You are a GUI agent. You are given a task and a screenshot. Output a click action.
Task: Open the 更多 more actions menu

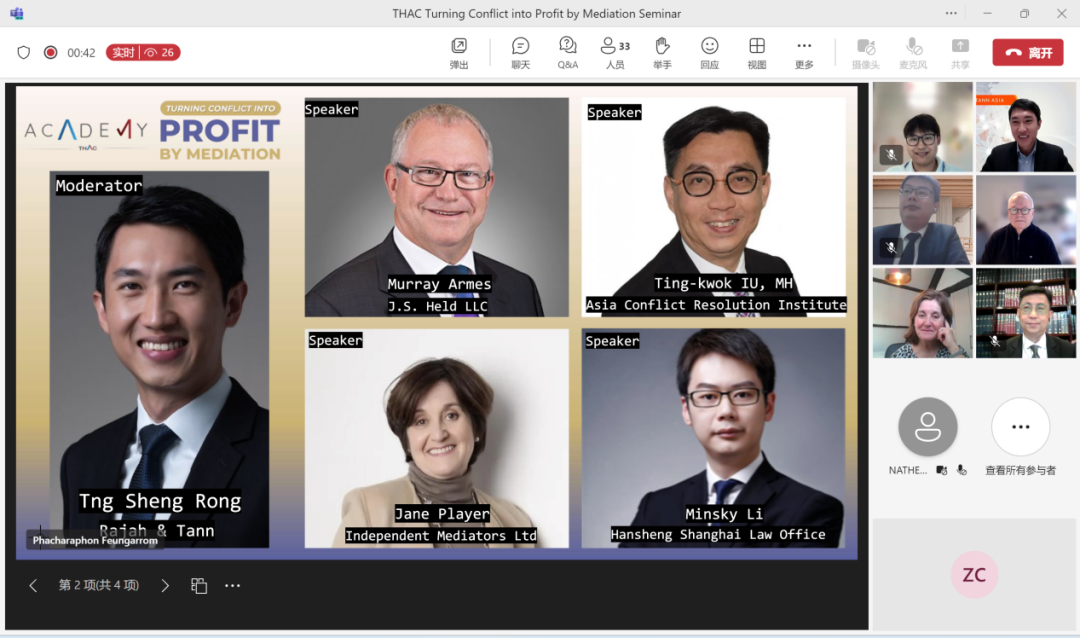[x=804, y=53]
